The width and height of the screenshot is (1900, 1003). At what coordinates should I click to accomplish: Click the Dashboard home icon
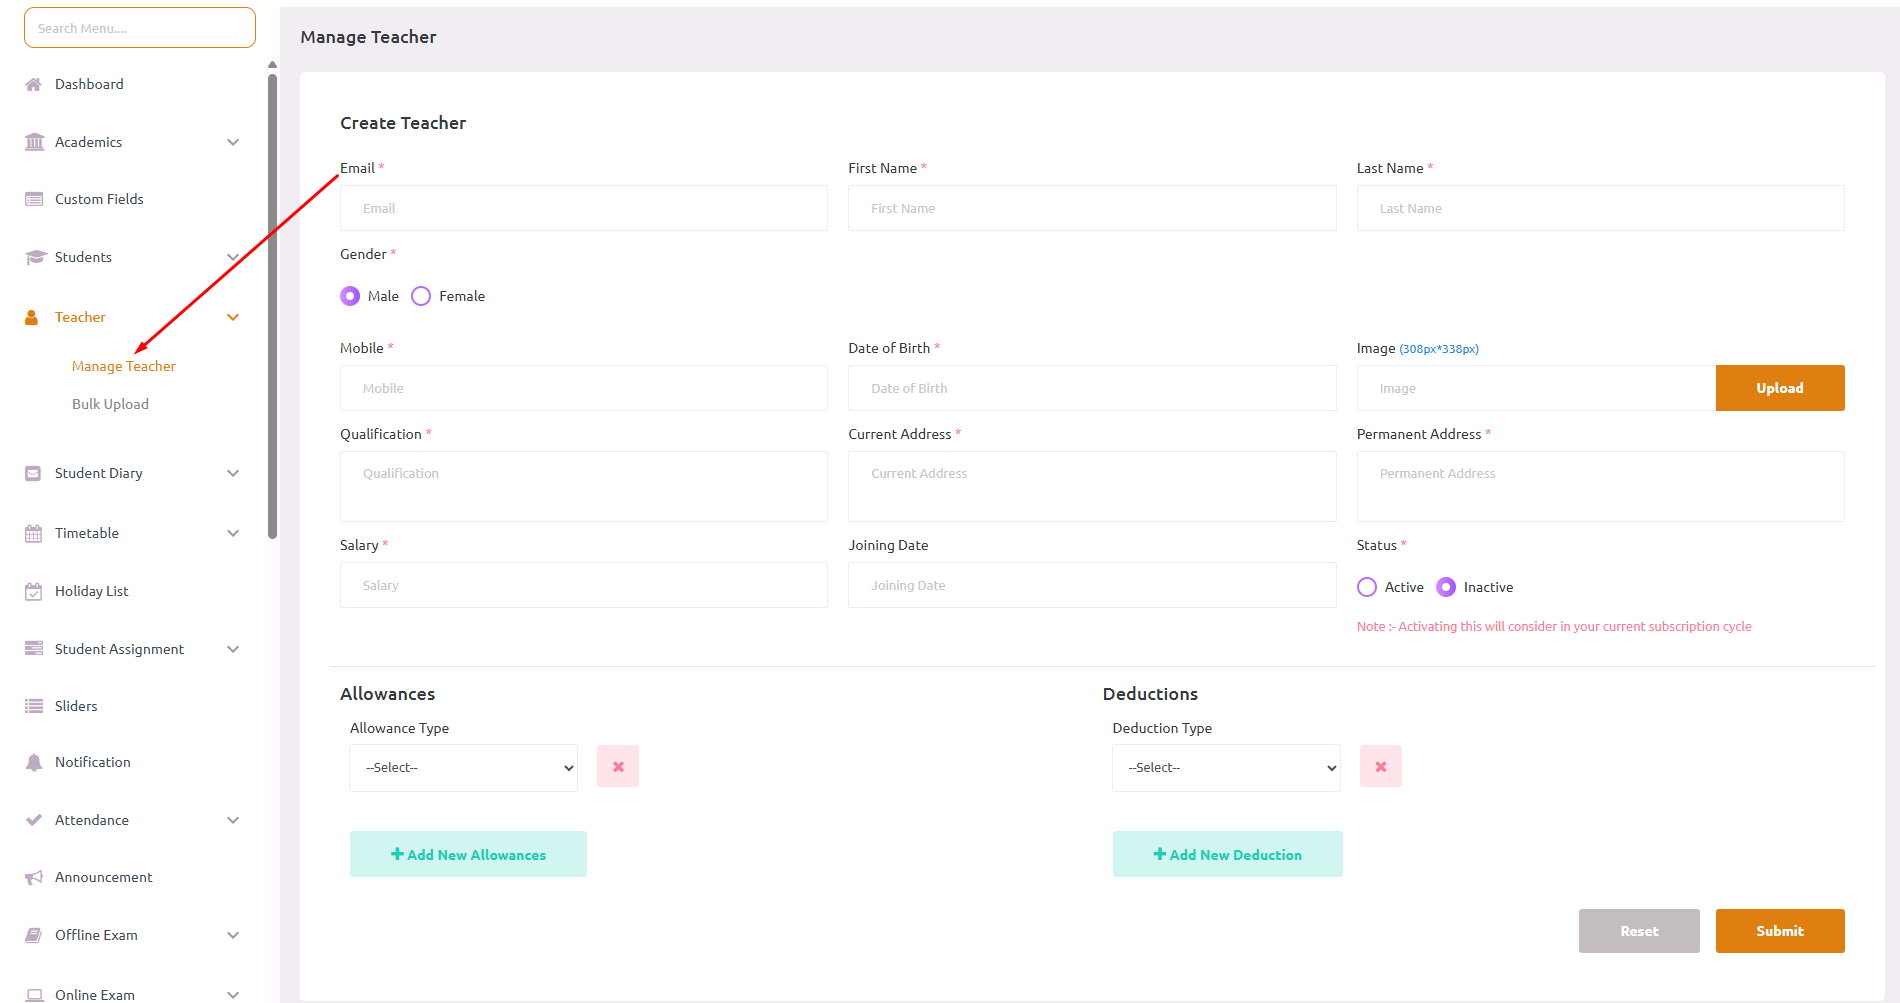tap(34, 84)
